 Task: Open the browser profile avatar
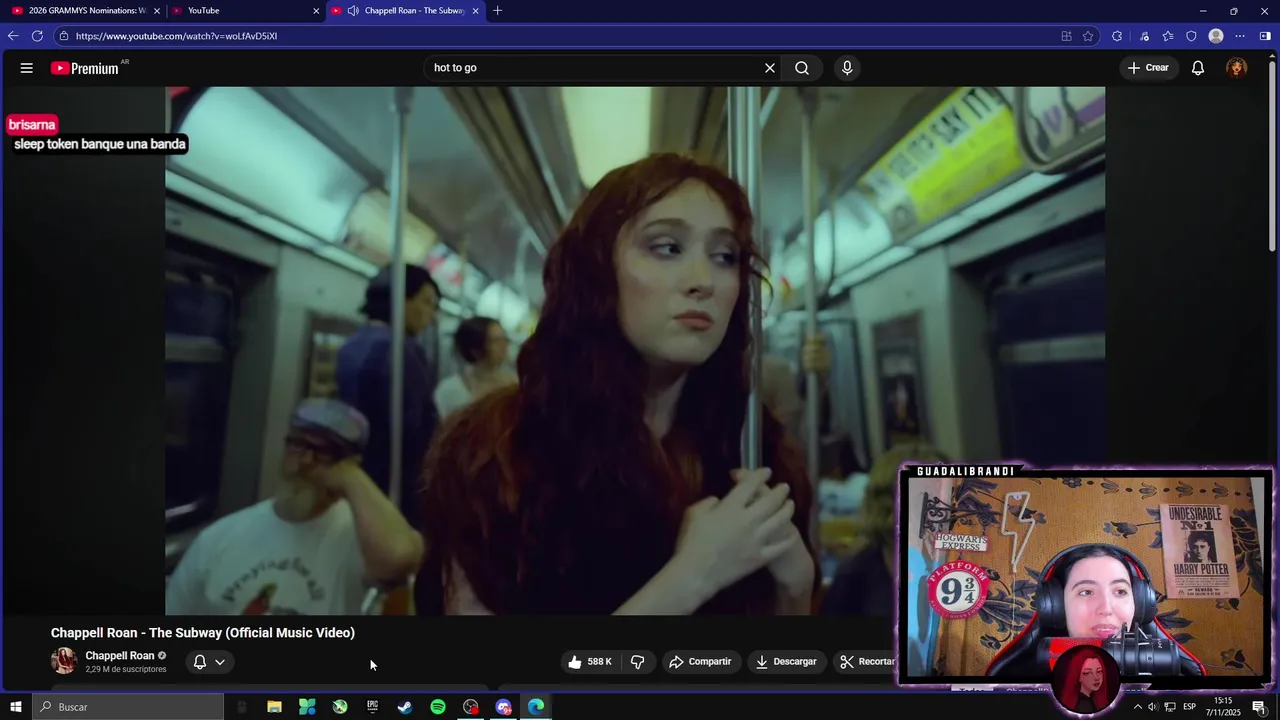pyautogui.click(x=1216, y=36)
